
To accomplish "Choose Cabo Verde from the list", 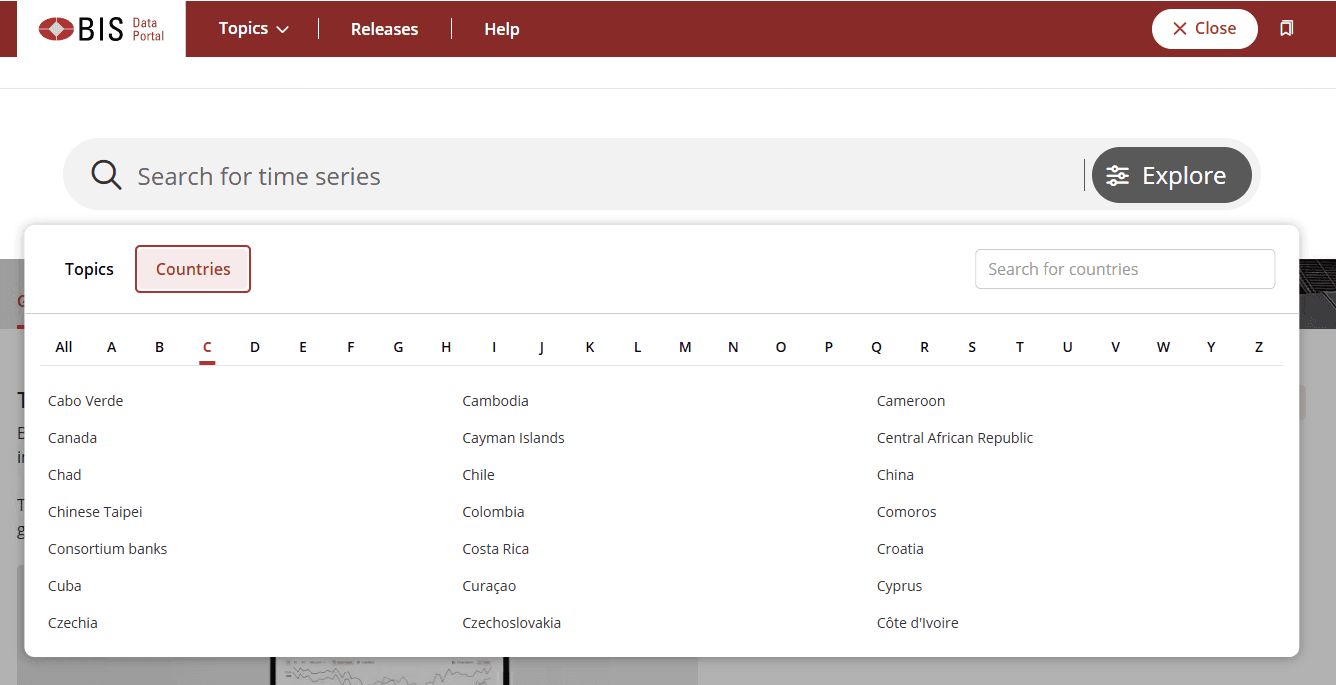I will click(x=86, y=401).
